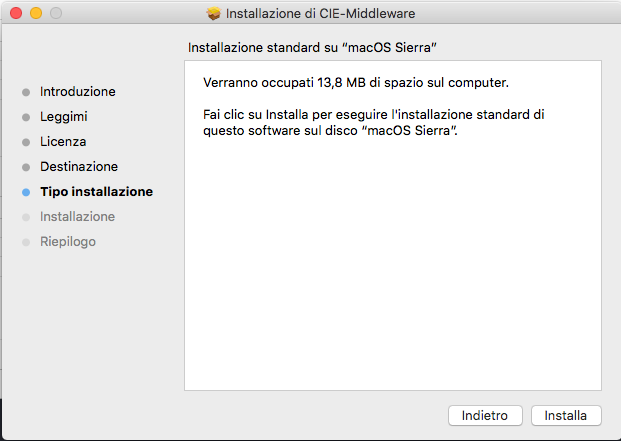
Task: Select the Leggimi step in sidebar
Action: pos(64,117)
